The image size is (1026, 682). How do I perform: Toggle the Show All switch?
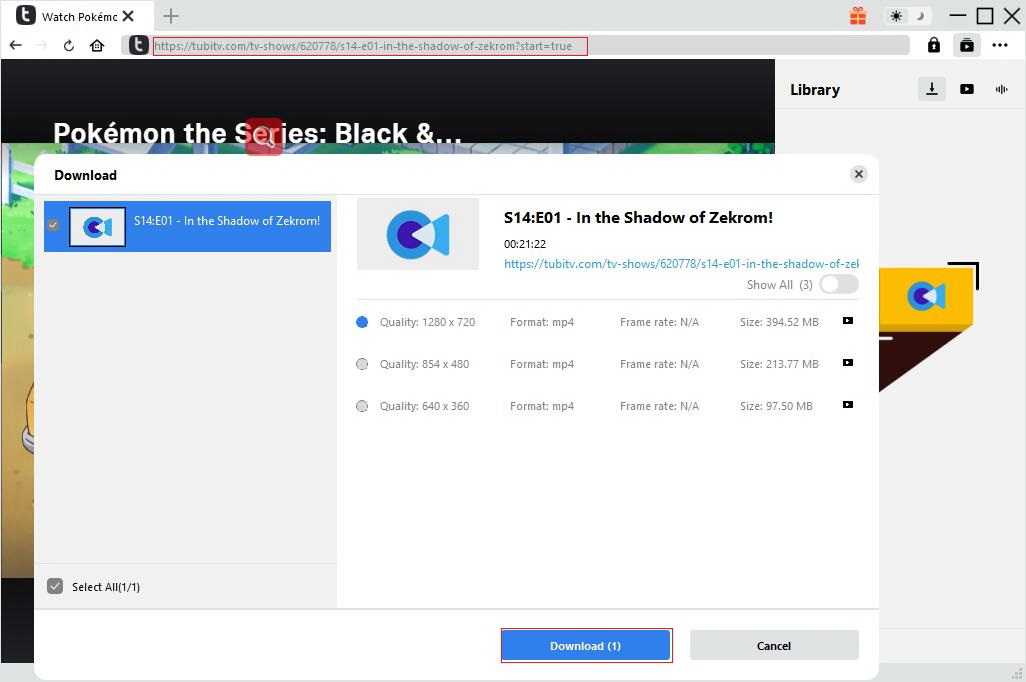(x=838, y=284)
